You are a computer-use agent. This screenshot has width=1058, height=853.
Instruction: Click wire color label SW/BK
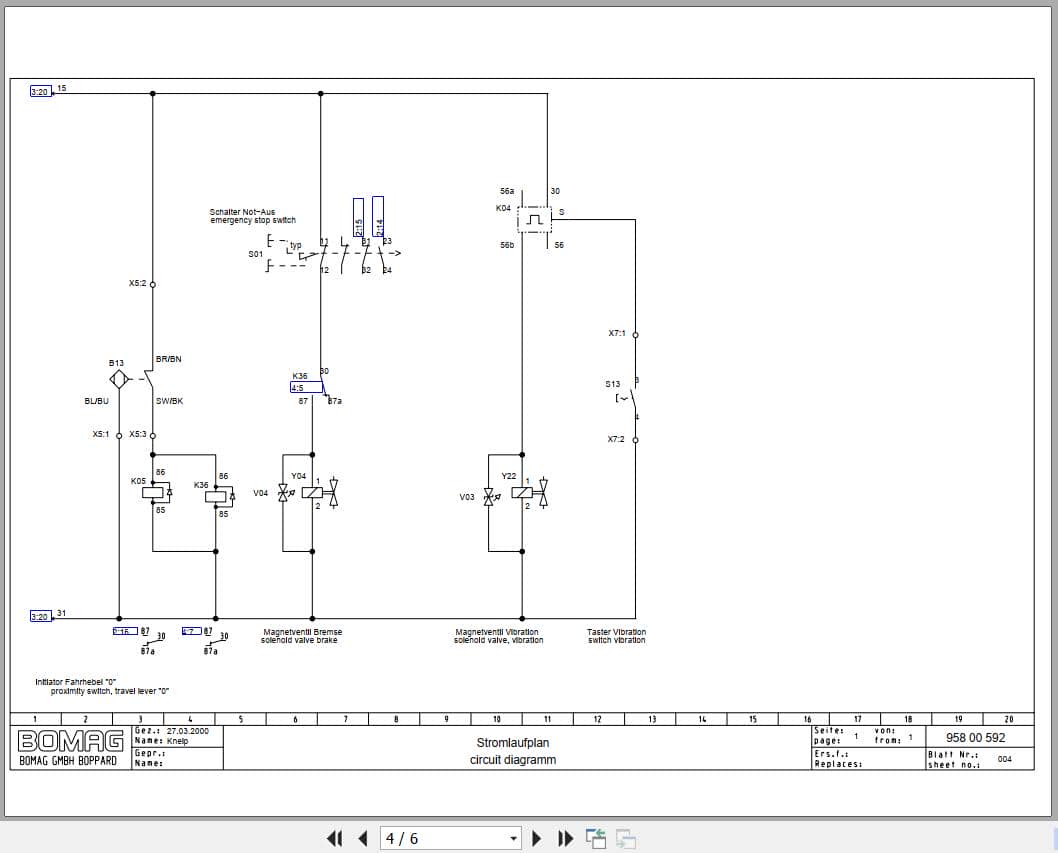coord(169,401)
